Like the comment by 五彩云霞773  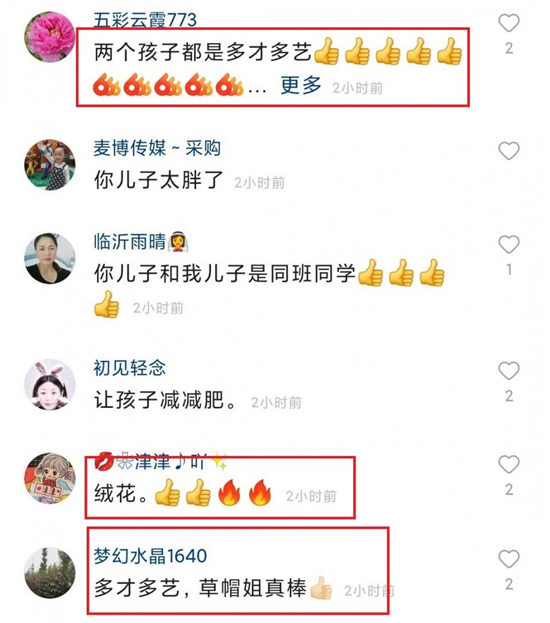[x=509, y=23]
